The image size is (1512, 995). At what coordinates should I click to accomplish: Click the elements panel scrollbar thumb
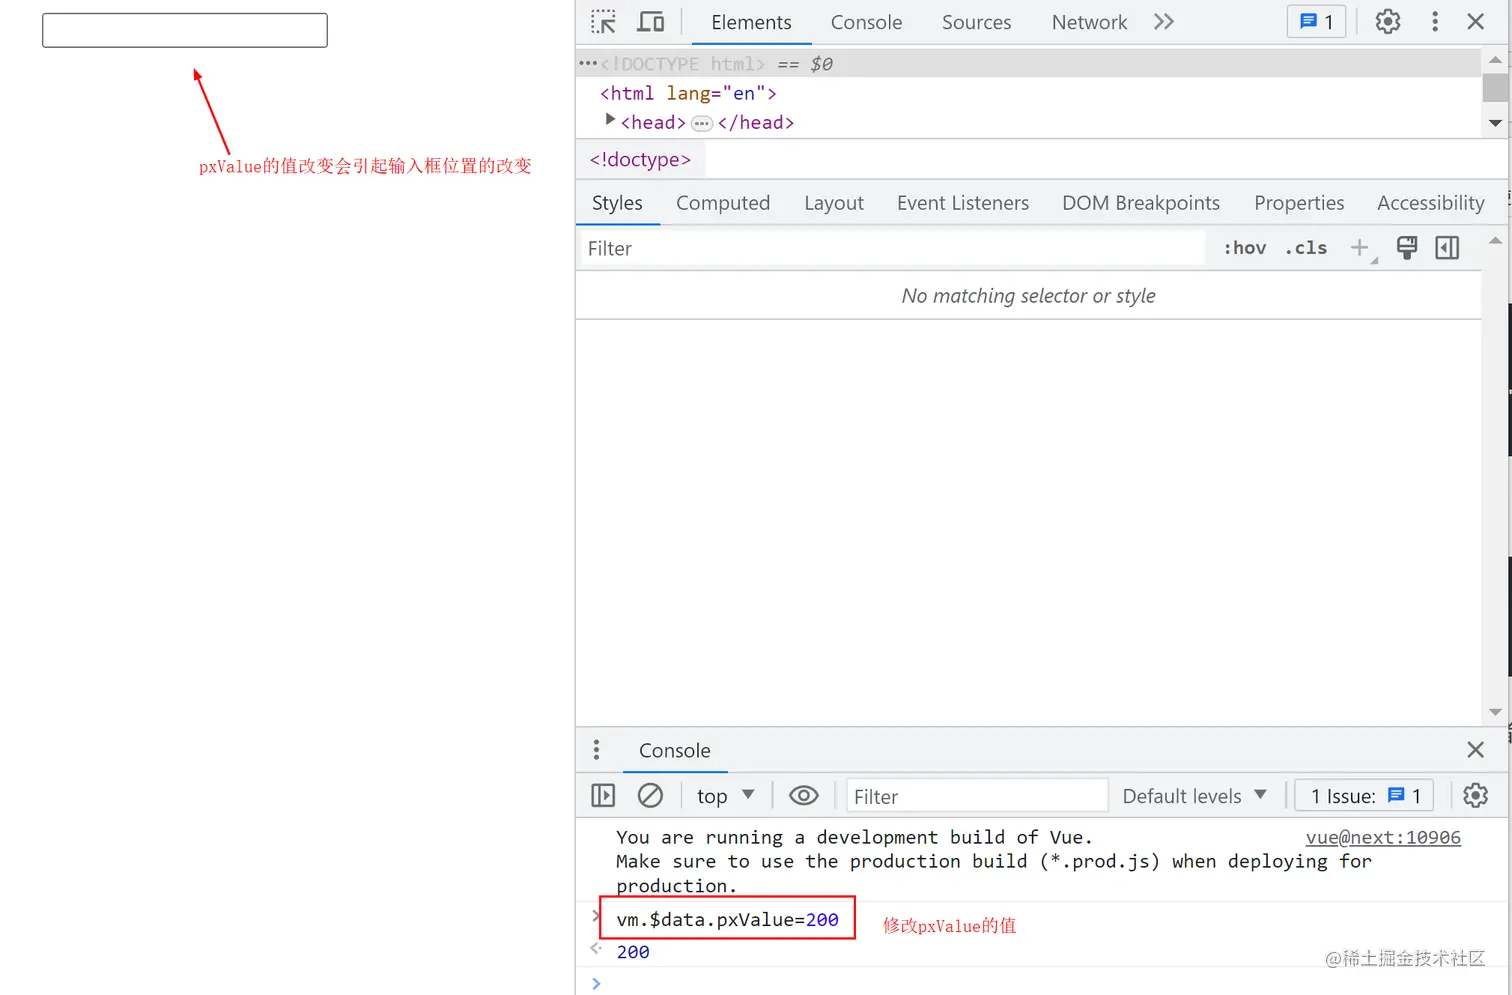coord(1495,87)
